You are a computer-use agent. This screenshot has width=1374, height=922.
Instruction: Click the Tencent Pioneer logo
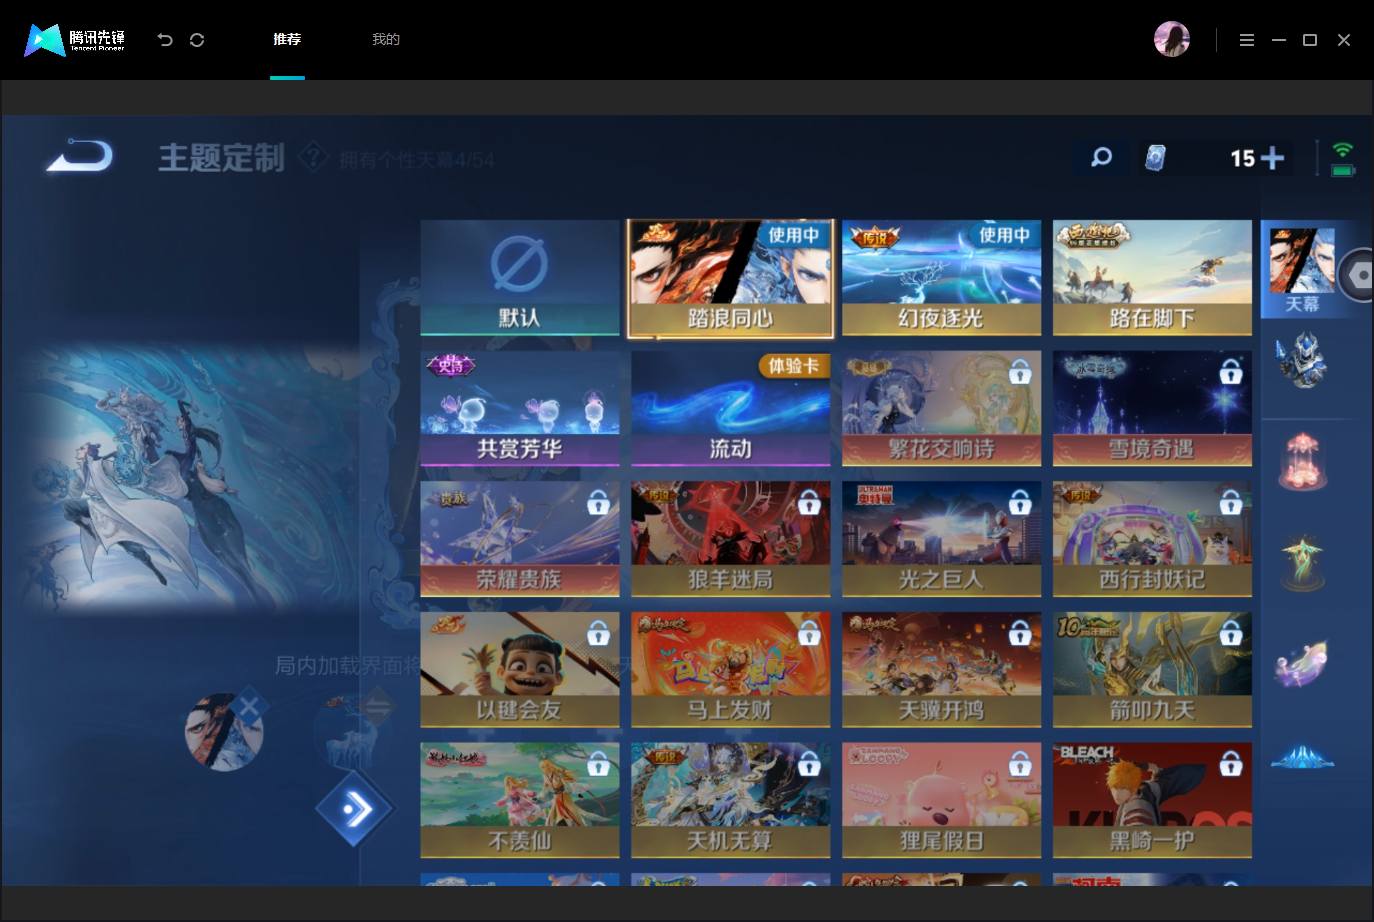(75, 40)
